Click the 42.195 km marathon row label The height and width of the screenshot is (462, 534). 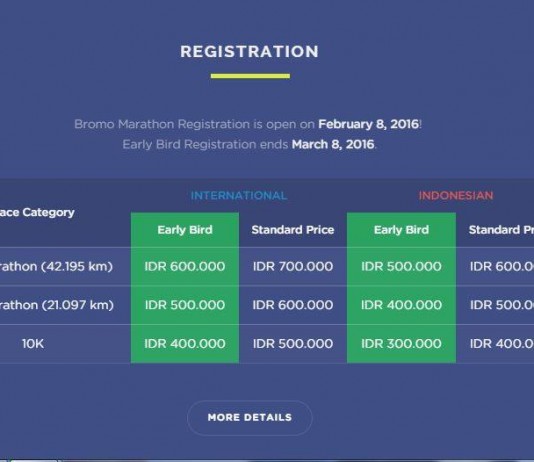[56, 266]
